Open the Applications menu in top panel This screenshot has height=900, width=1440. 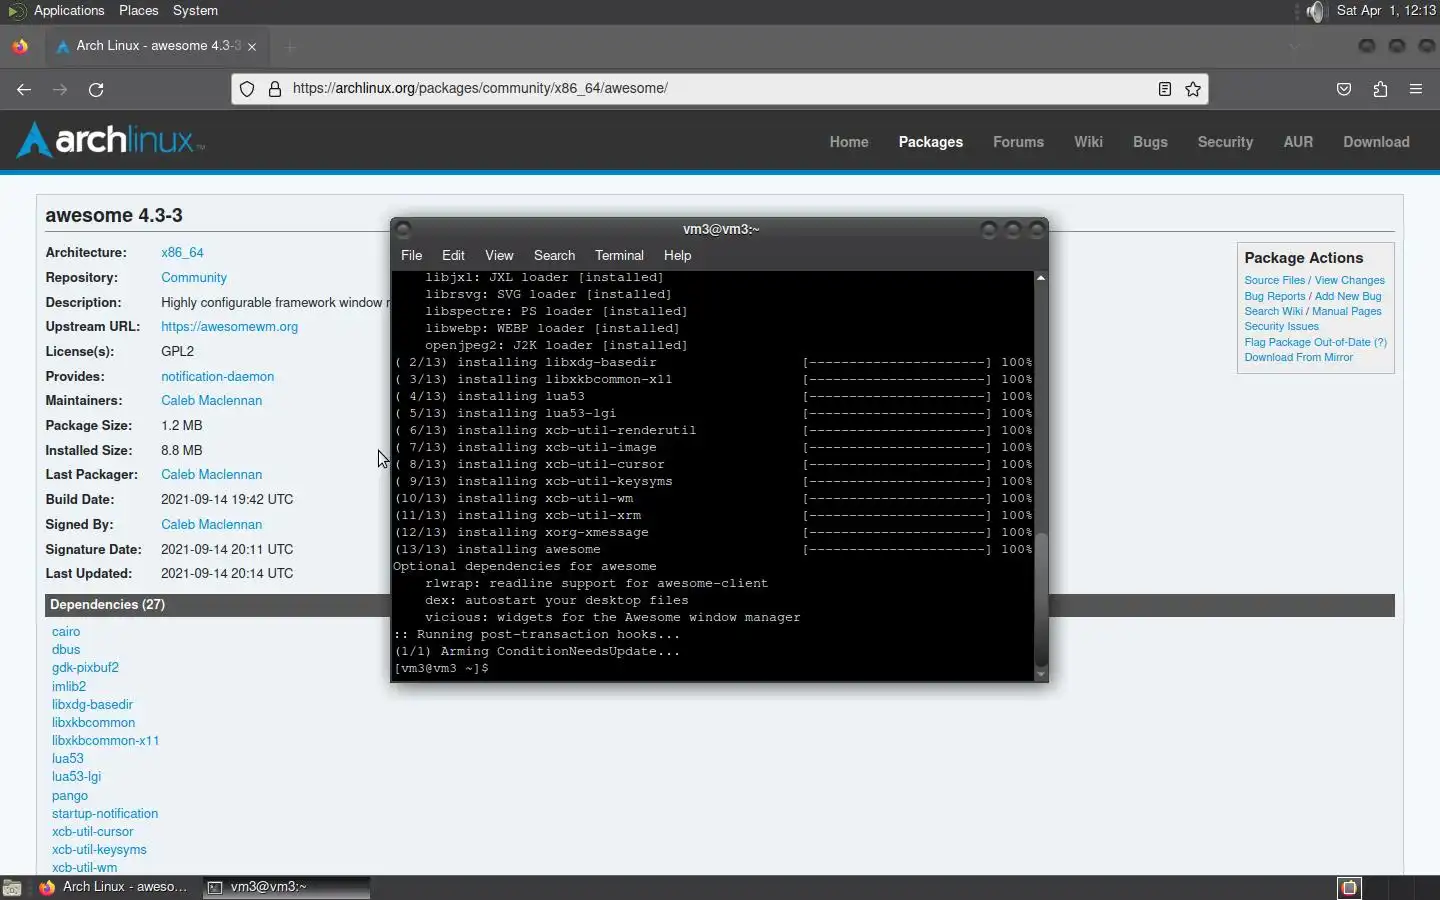tap(68, 10)
